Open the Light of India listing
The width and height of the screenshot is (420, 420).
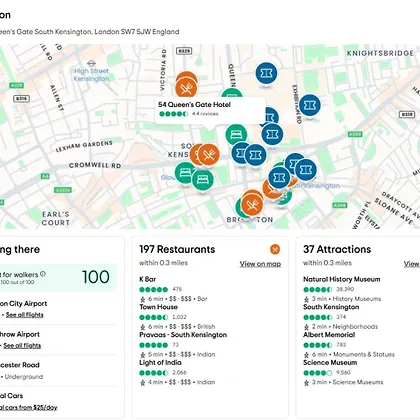click(160, 363)
